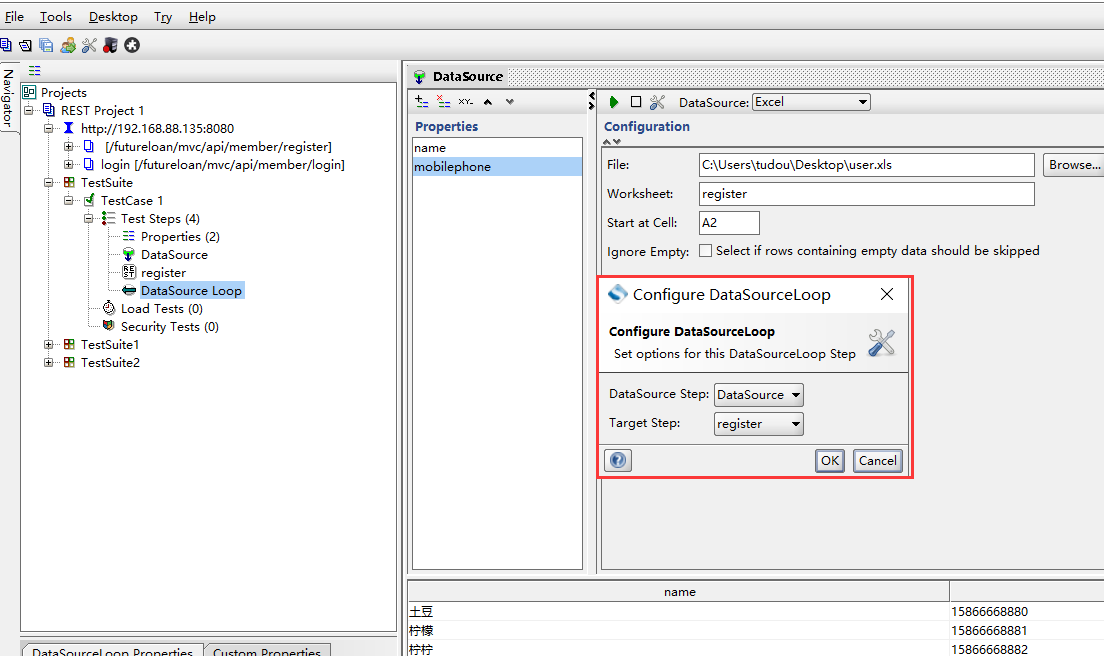Click the Worksheet input field
This screenshot has width=1104, height=656.
[866, 194]
